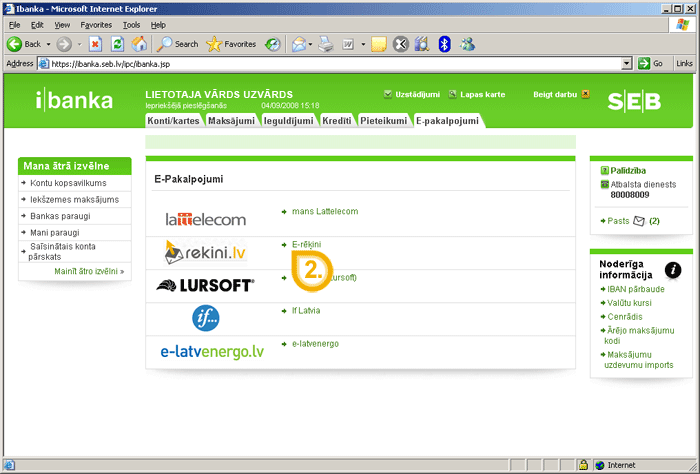Image resolution: width=700 pixels, height=474 pixels.
Task: Switch to the Kredīti tab
Action: tap(337, 121)
